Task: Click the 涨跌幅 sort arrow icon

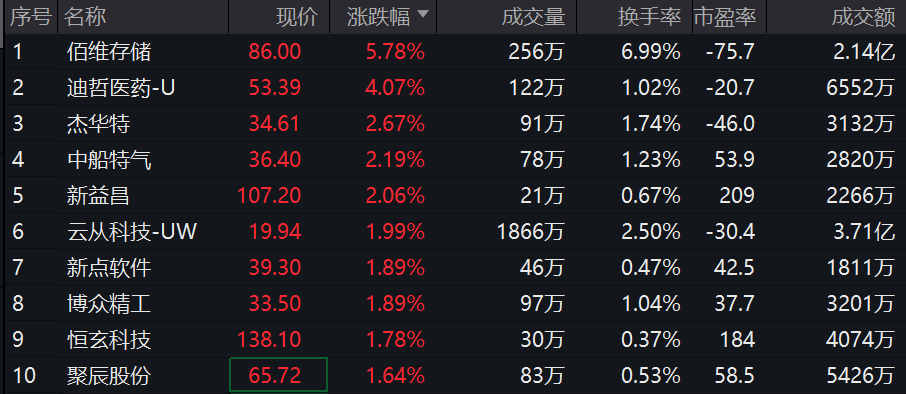Action: click(423, 14)
